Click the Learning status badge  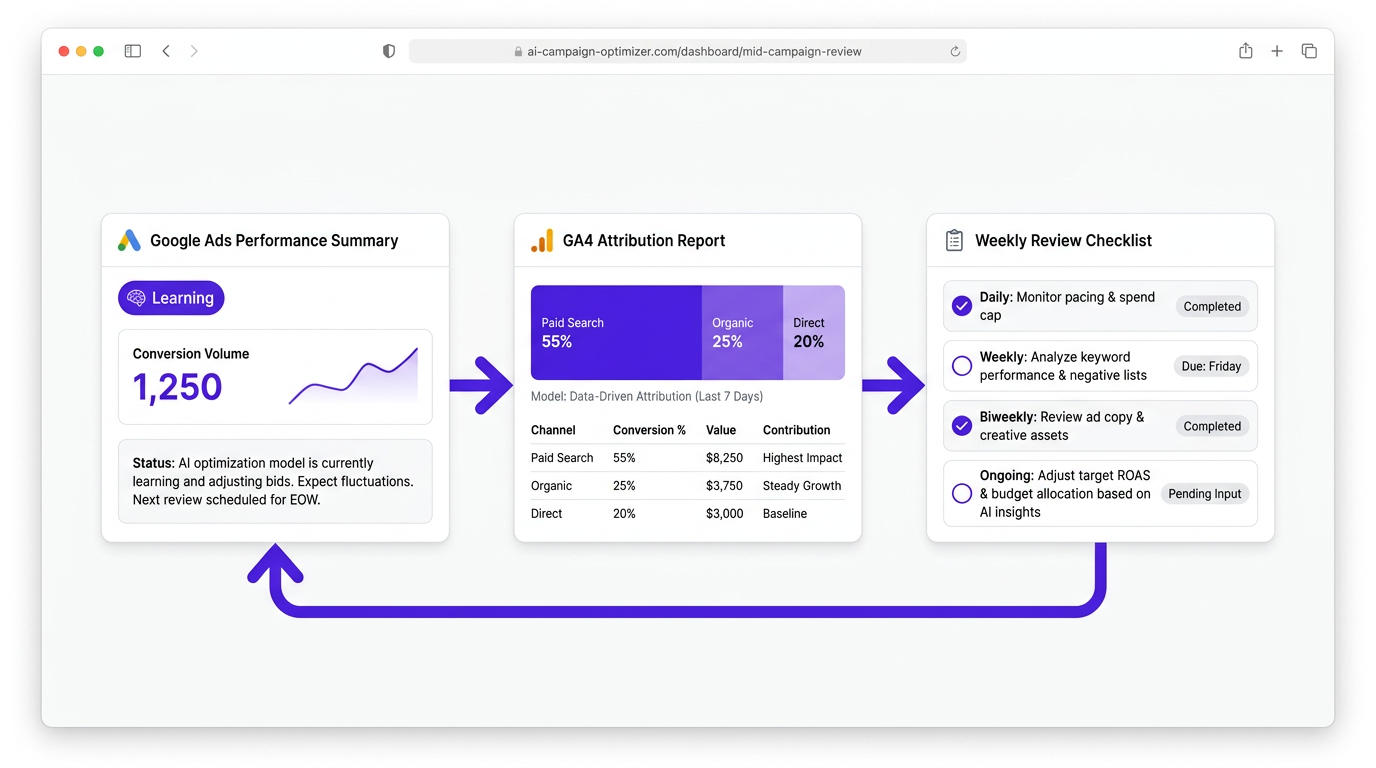(x=171, y=298)
